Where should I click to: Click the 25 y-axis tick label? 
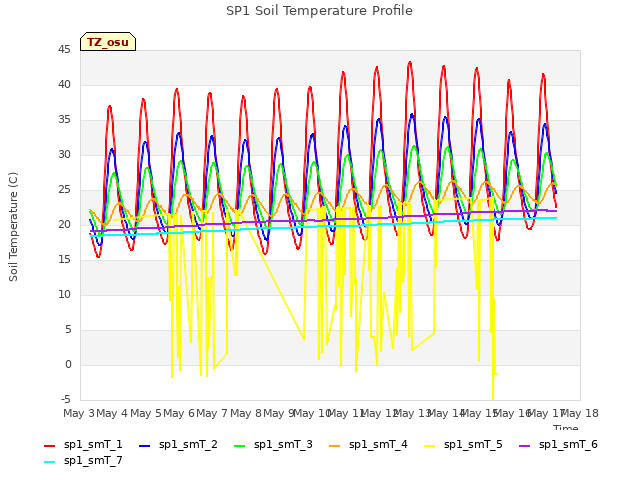click(64, 190)
